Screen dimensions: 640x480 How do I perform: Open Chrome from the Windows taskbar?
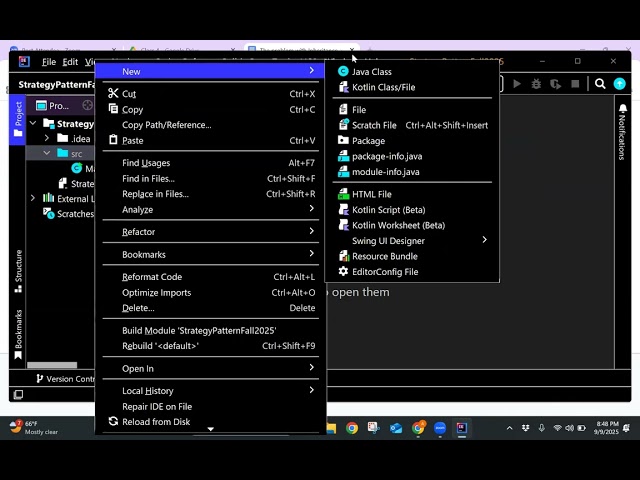tap(352, 428)
